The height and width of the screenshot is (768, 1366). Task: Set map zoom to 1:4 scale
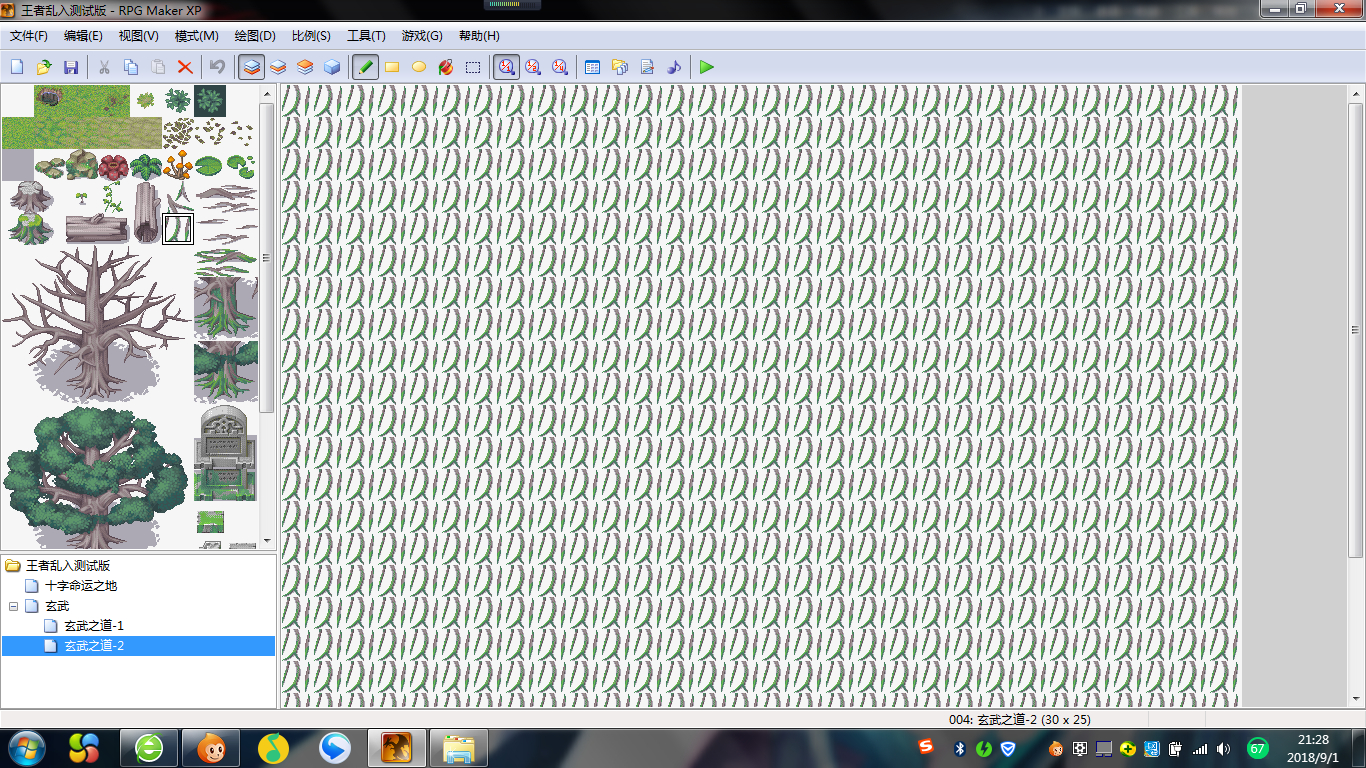pos(560,67)
